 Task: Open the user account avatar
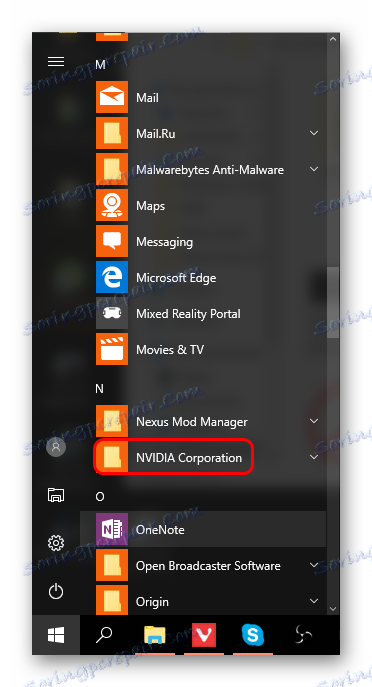(x=56, y=447)
